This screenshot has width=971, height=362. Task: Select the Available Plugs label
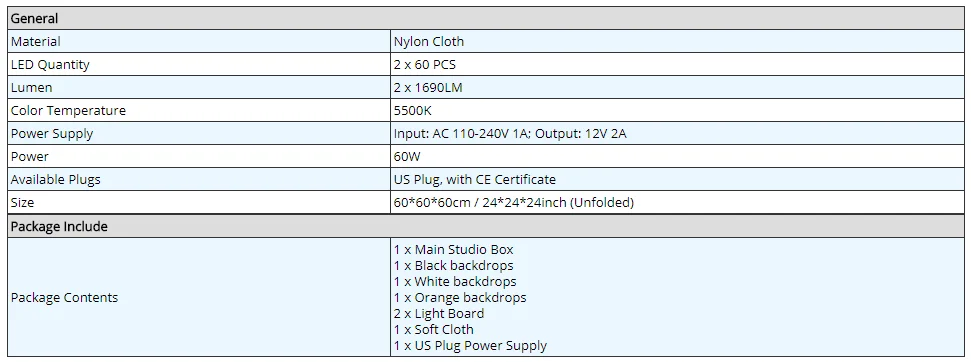click(x=56, y=179)
